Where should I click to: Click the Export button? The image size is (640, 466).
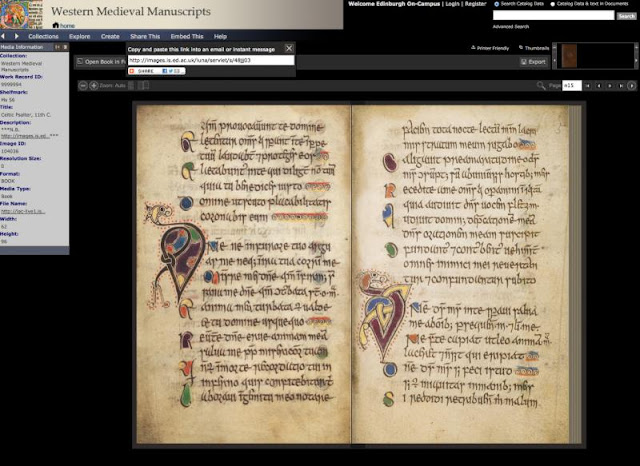pos(533,62)
